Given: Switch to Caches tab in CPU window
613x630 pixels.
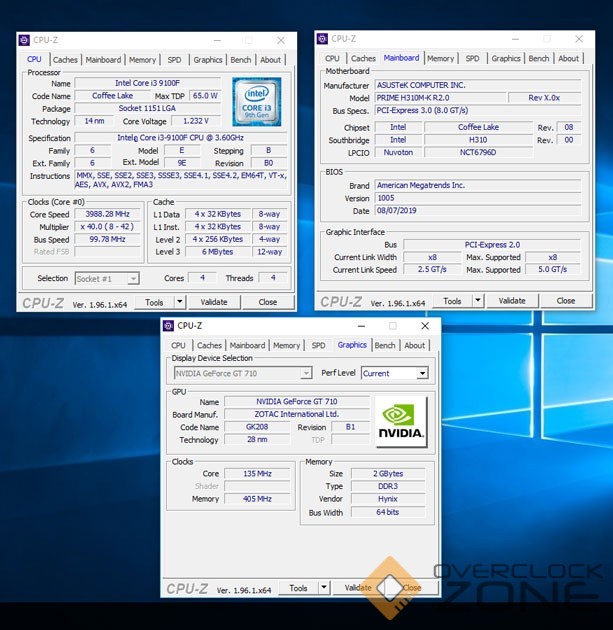Looking at the screenshot, I should coord(65,60).
